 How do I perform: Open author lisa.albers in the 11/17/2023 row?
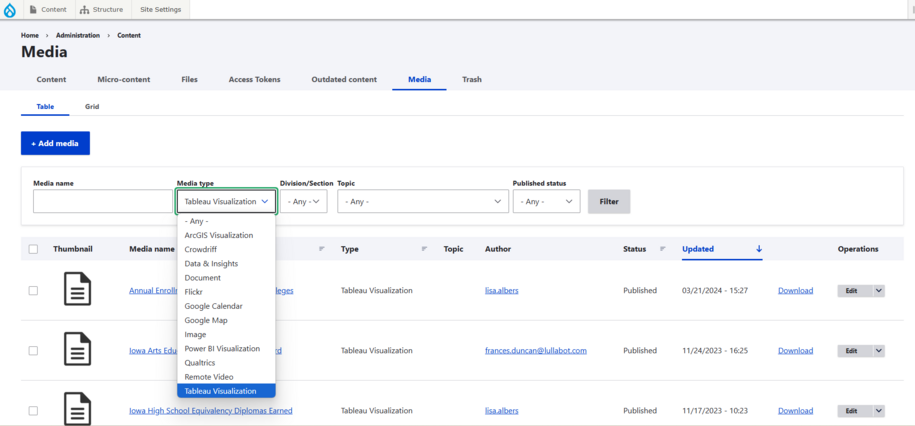(x=501, y=411)
